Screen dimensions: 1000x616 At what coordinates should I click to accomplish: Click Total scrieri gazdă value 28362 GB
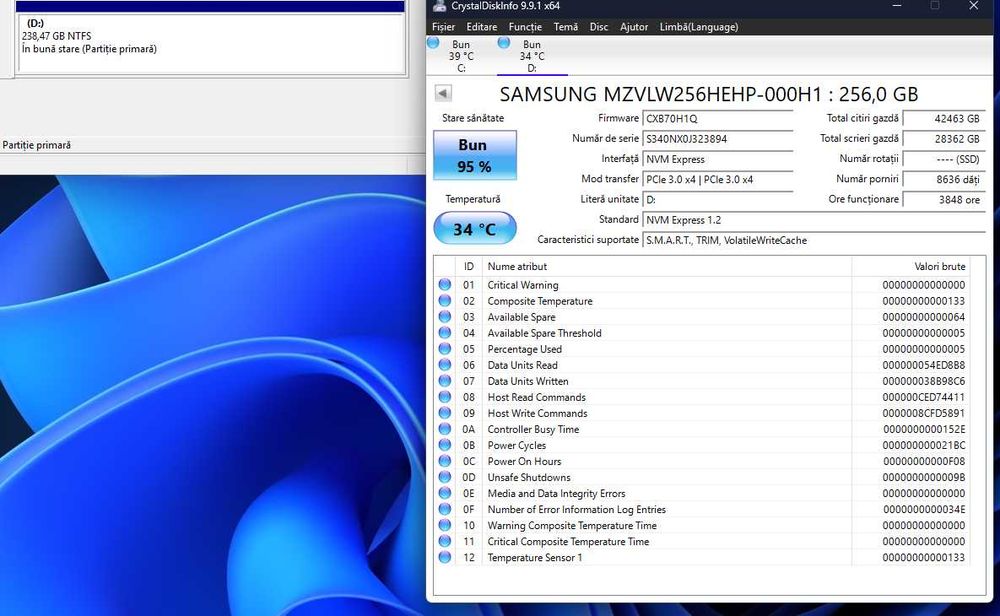944,139
